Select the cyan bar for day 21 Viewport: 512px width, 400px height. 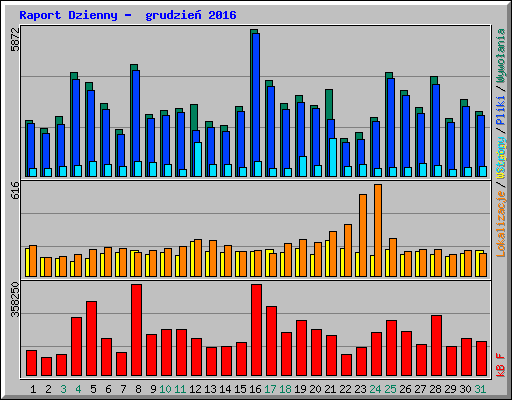[x=333, y=157]
